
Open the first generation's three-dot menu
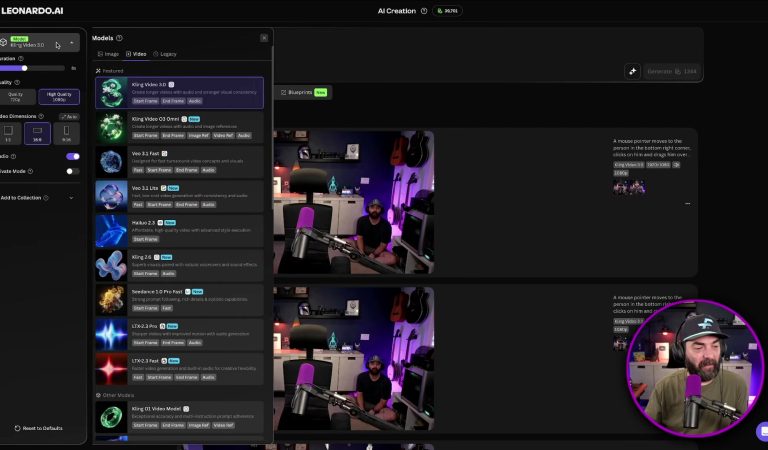click(x=687, y=204)
